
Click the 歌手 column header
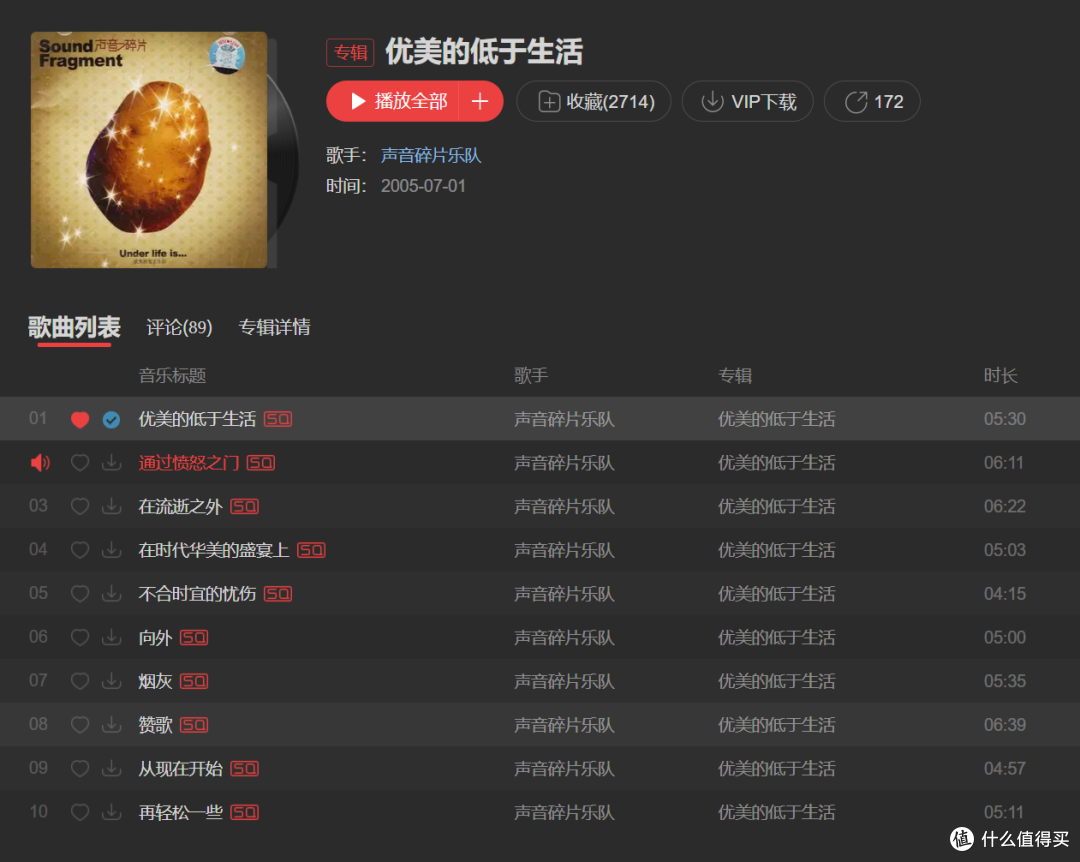(531, 376)
